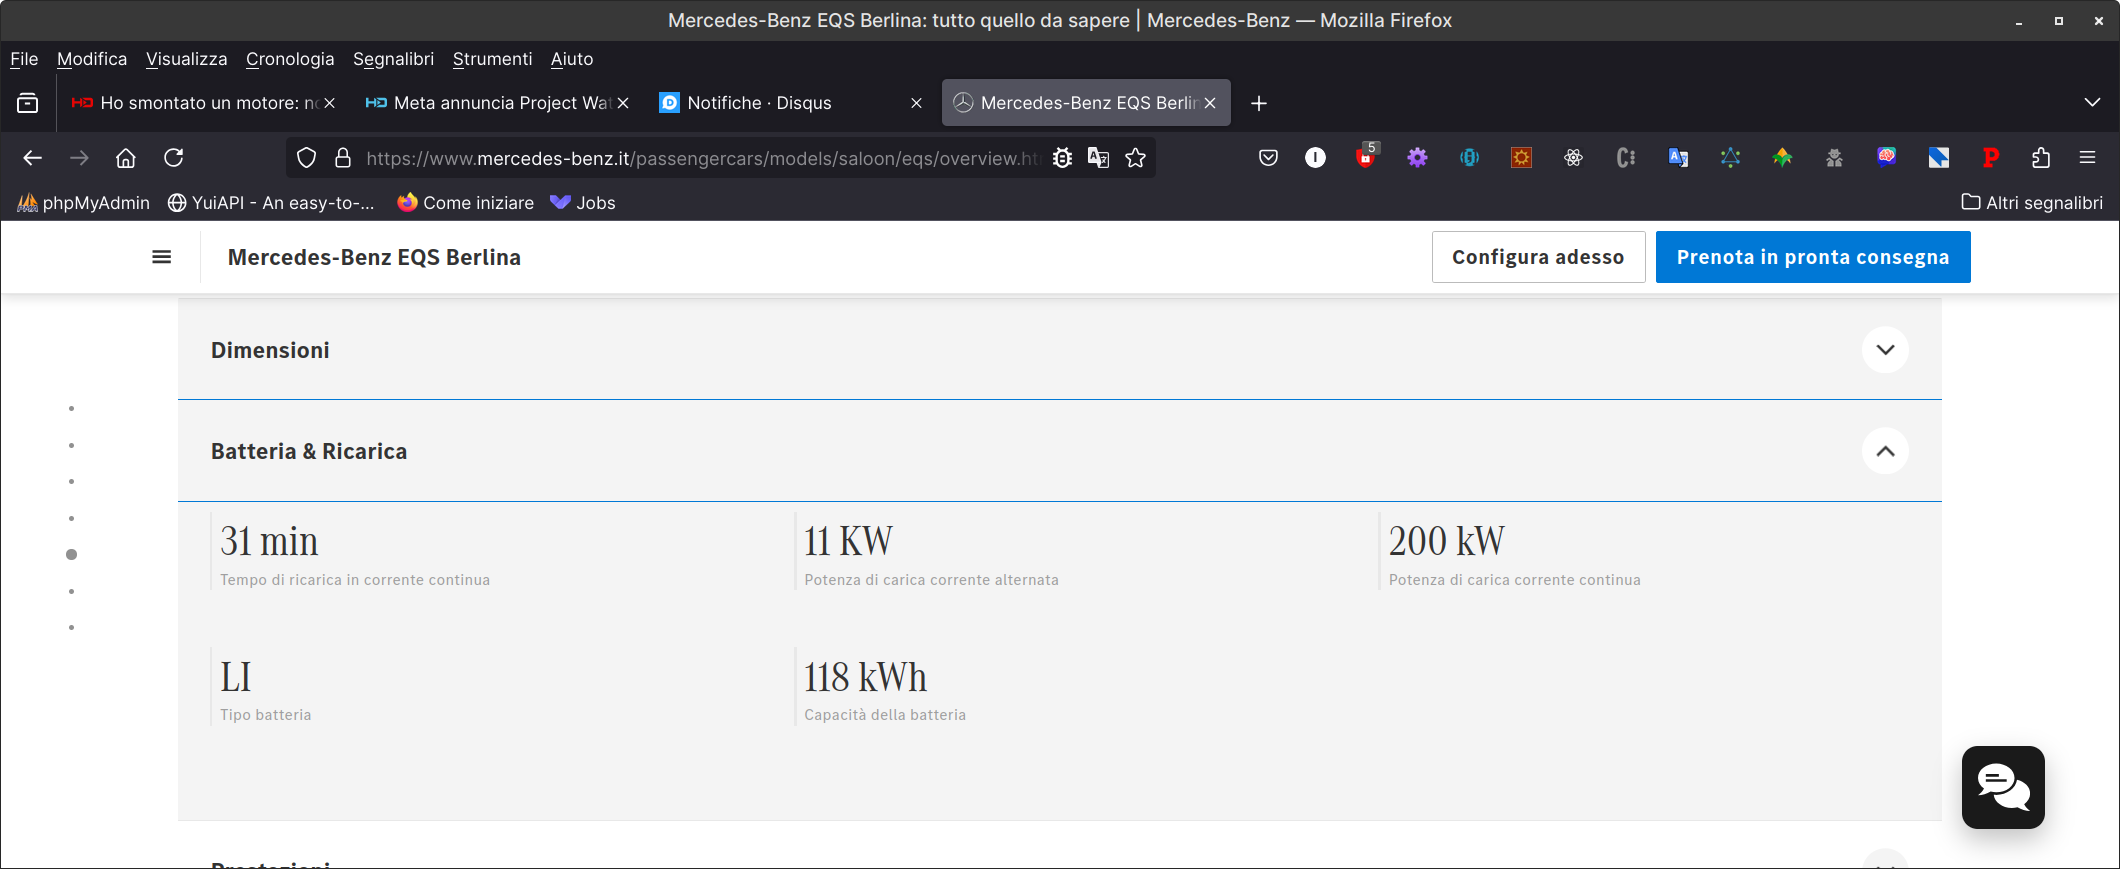Image resolution: width=2120 pixels, height=869 pixels.
Task: Collapse the Batteria & Ricarica section
Action: pyautogui.click(x=1885, y=451)
